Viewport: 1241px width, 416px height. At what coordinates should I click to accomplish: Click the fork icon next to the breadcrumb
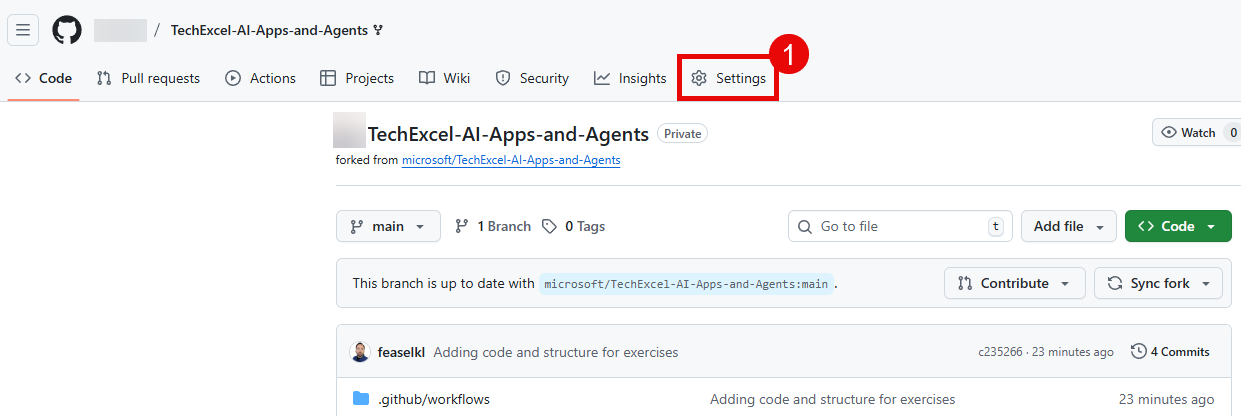pos(378,30)
